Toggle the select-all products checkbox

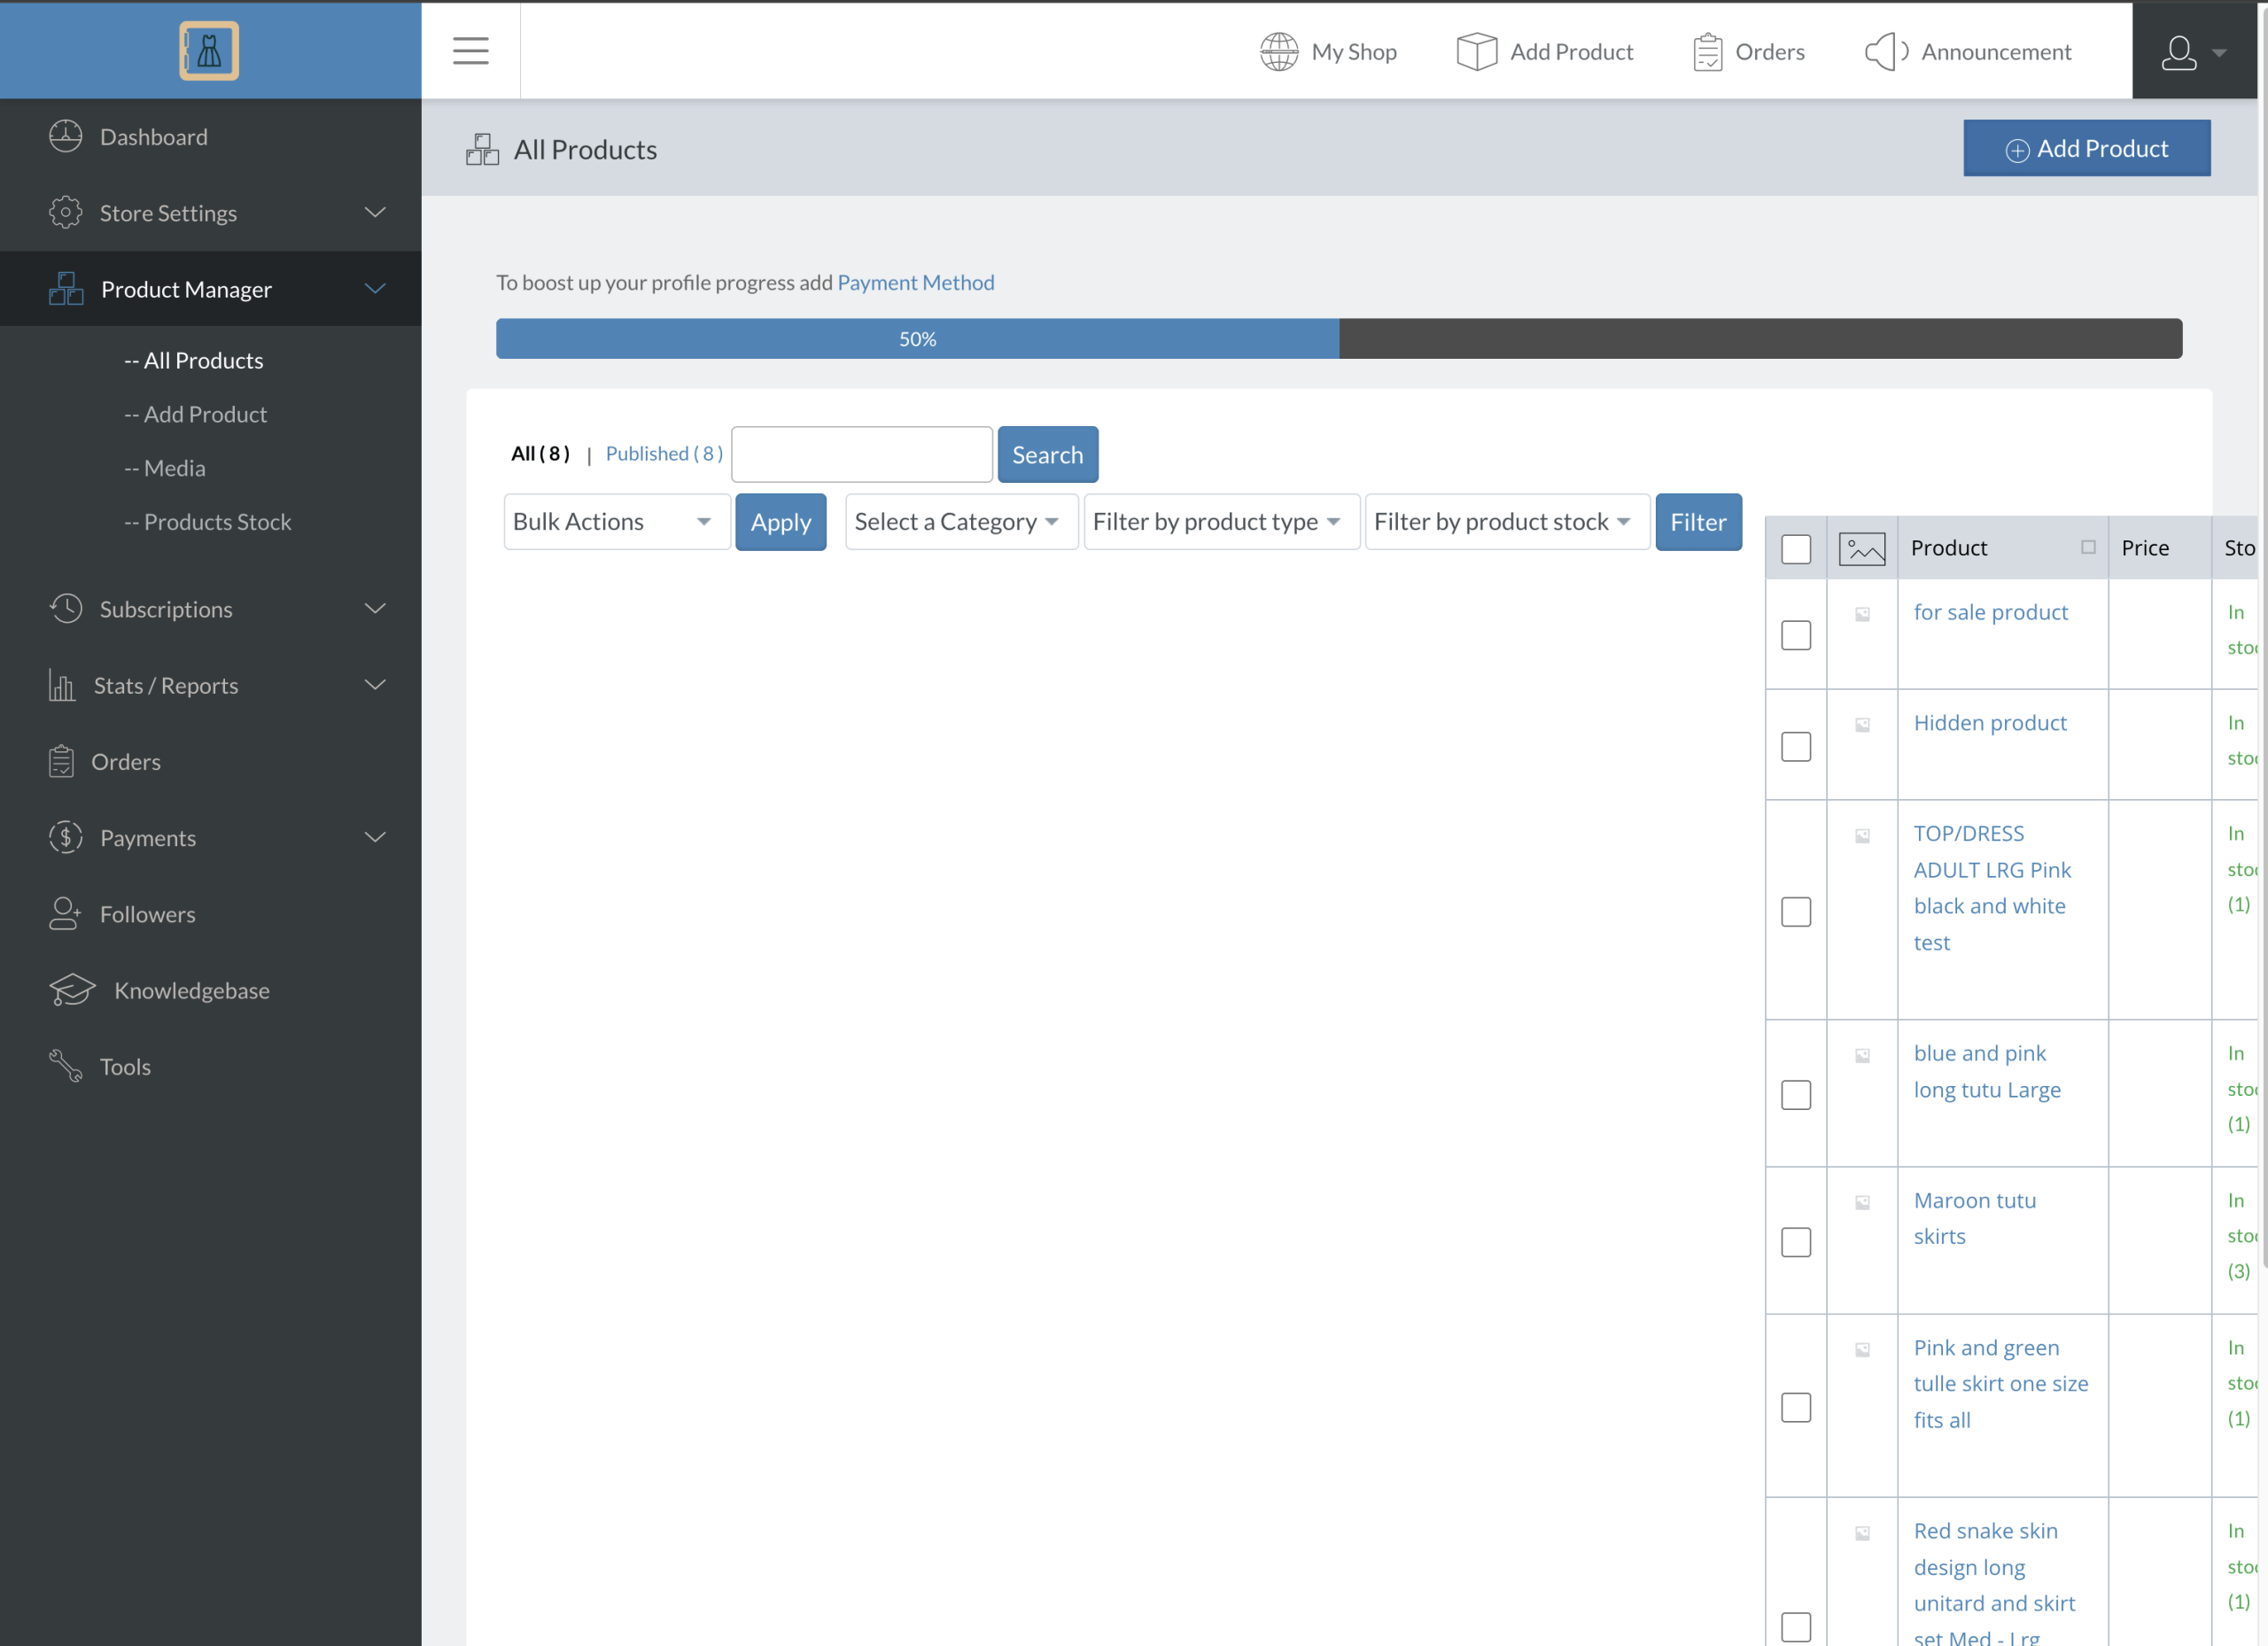click(x=1795, y=549)
